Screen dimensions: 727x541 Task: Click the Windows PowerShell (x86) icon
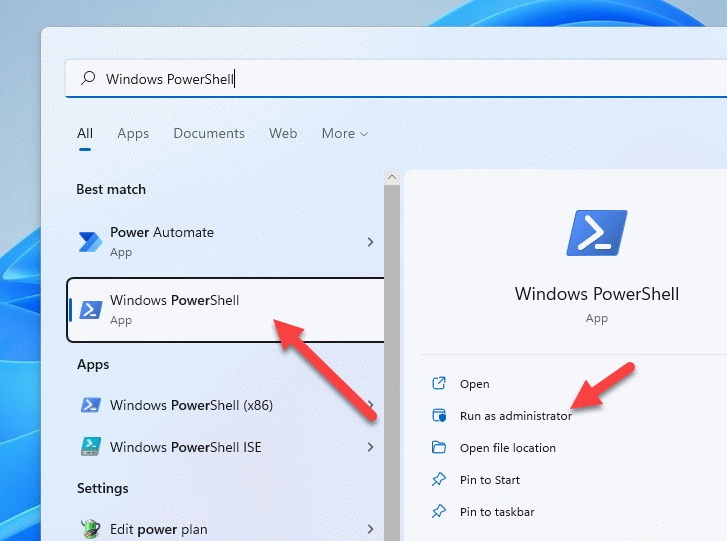click(x=91, y=405)
